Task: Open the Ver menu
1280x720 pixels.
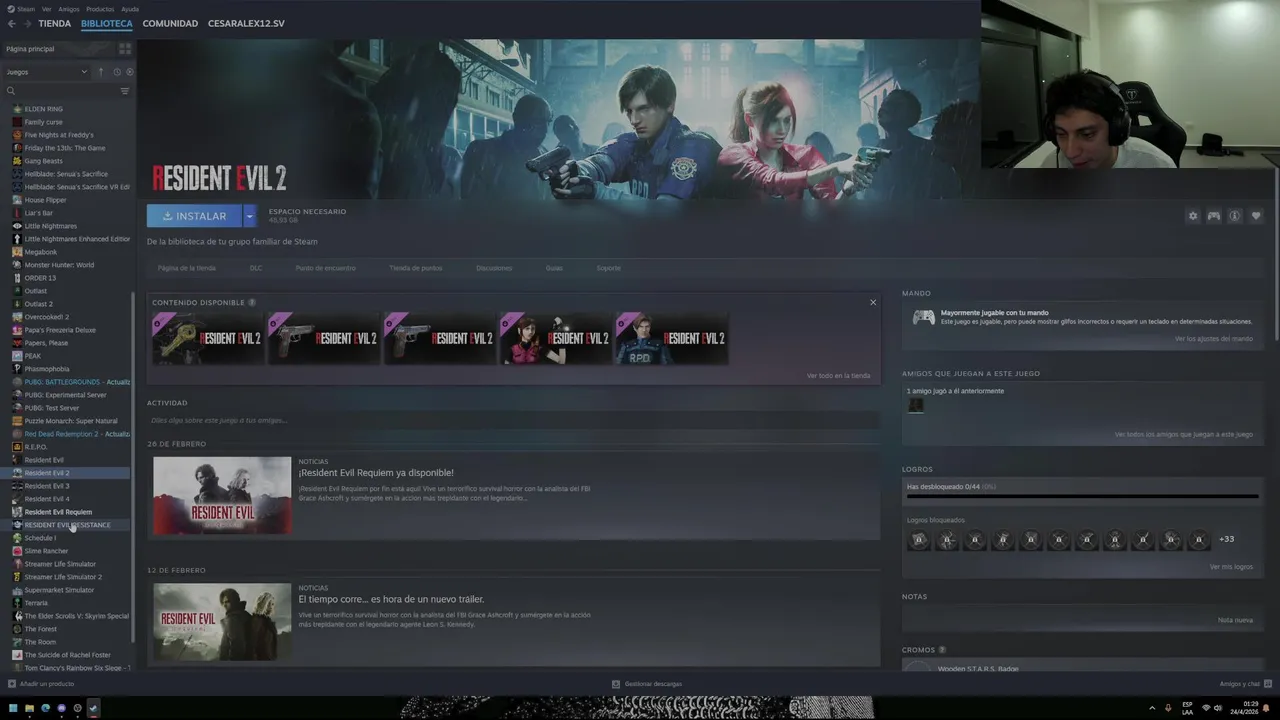Action: pos(47,9)
